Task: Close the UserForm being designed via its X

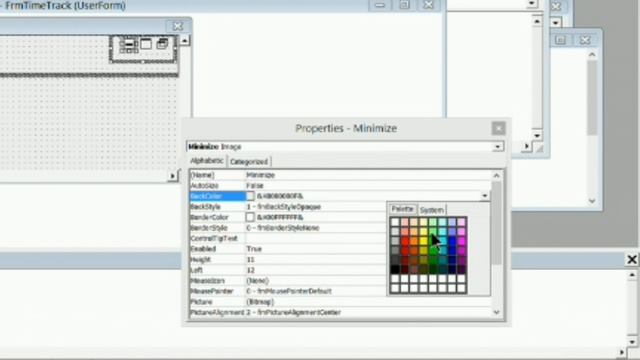Action: [178, 26]
